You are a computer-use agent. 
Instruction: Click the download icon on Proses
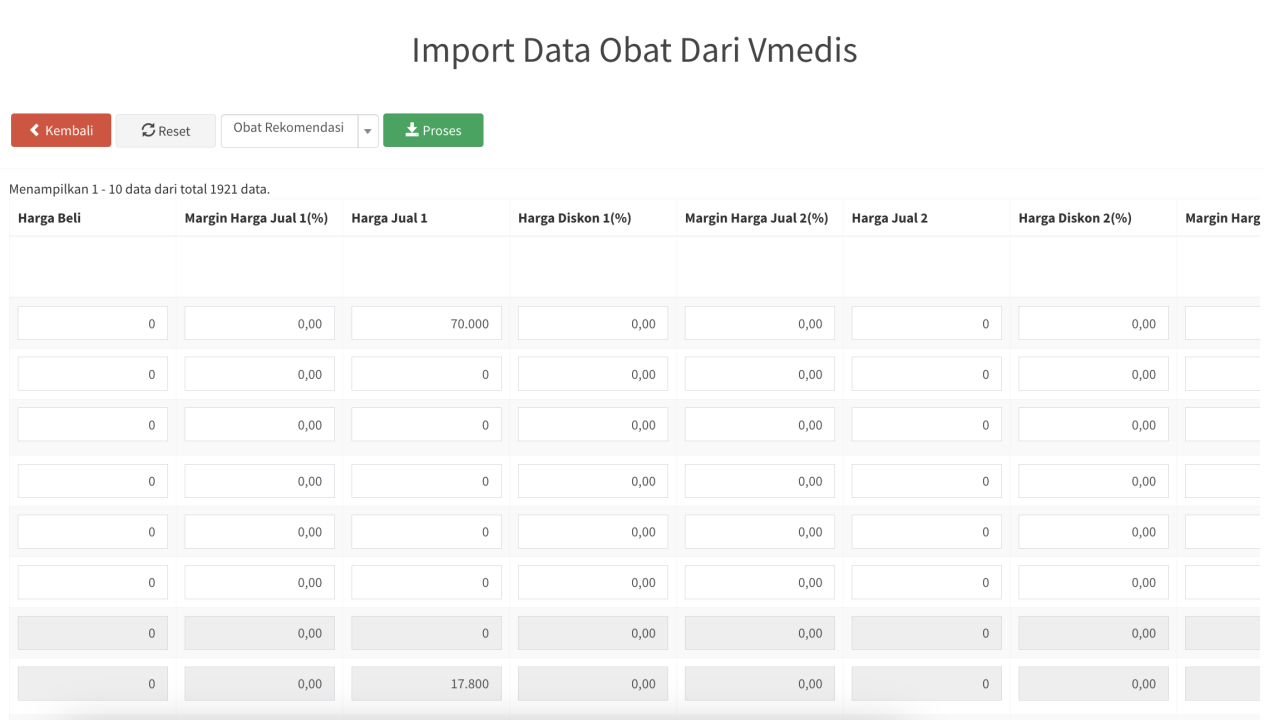coord(411,130)
